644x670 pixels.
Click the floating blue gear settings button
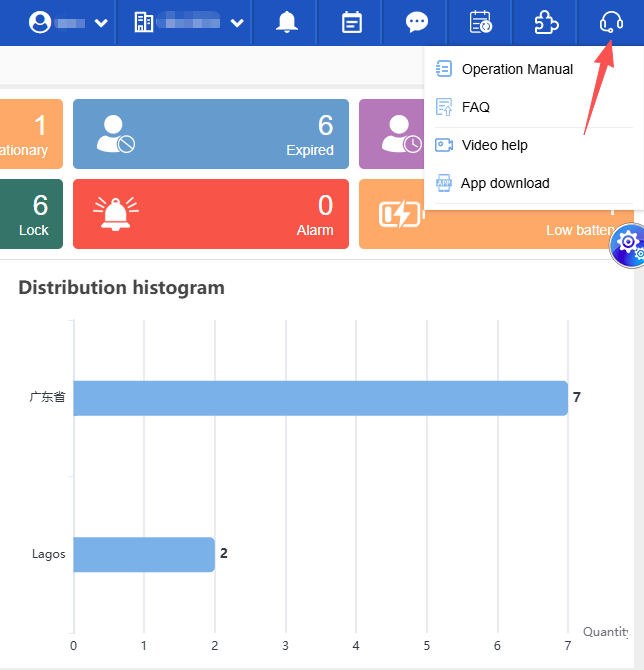(x=629, y=242)
